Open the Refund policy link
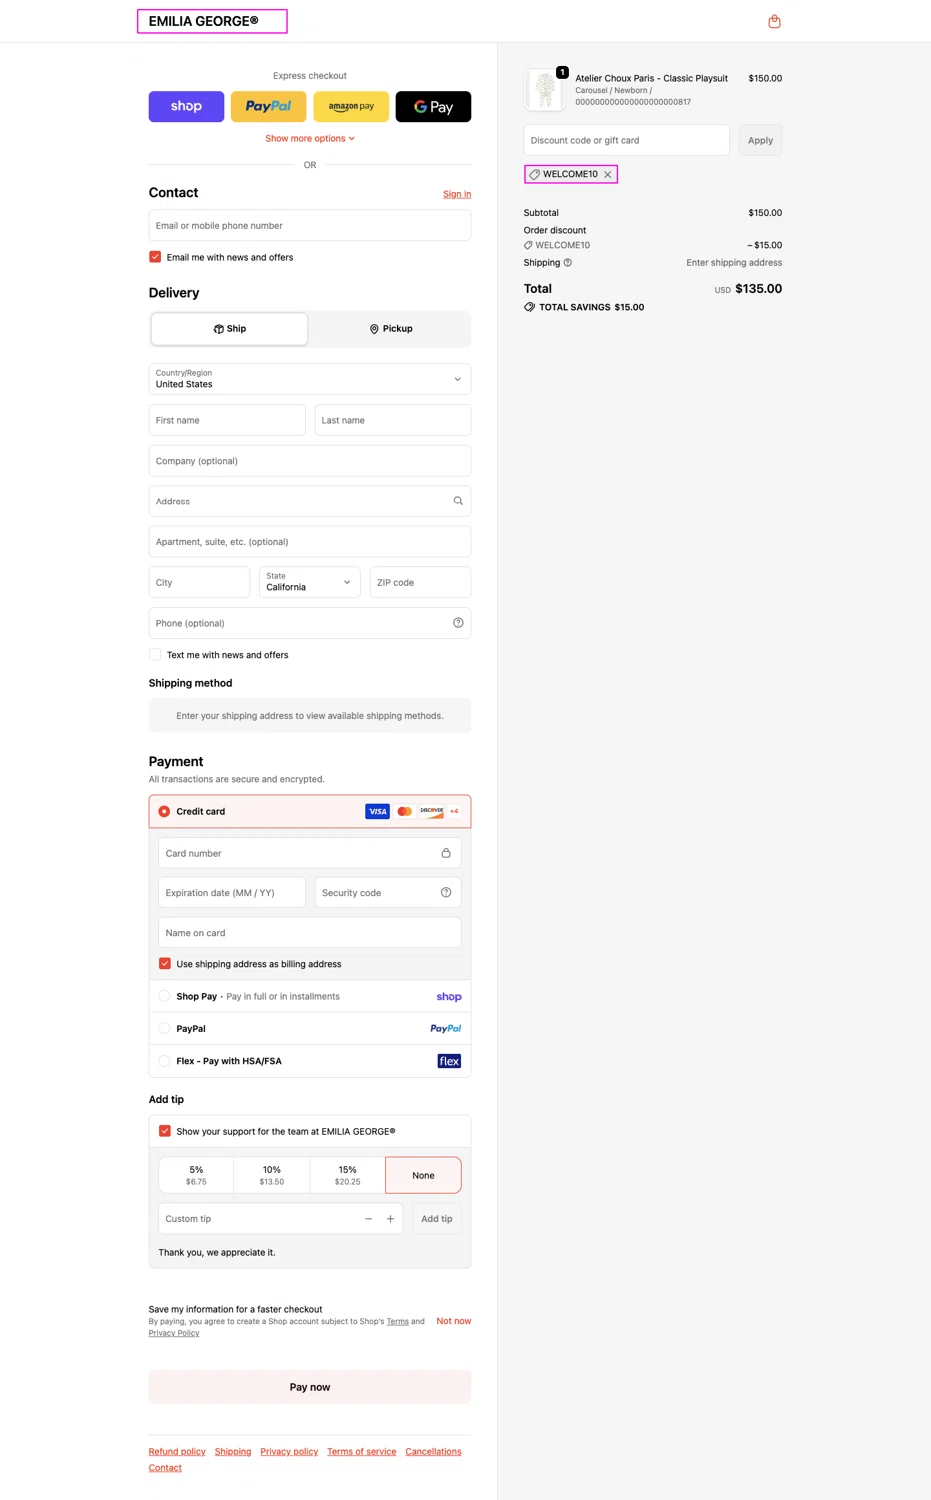931x1500 pixels. 177,1452
